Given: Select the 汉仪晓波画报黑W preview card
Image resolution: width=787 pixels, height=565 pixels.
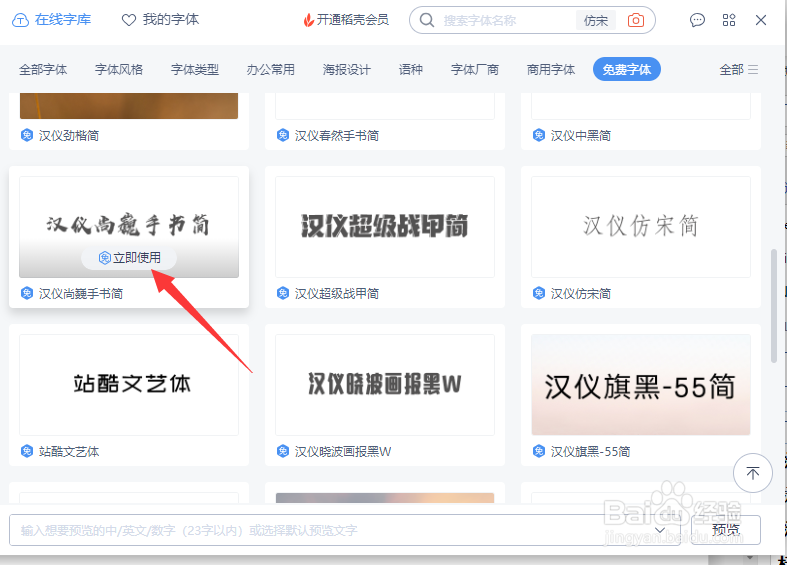Looking at the screenshot, I should (384, 384).
